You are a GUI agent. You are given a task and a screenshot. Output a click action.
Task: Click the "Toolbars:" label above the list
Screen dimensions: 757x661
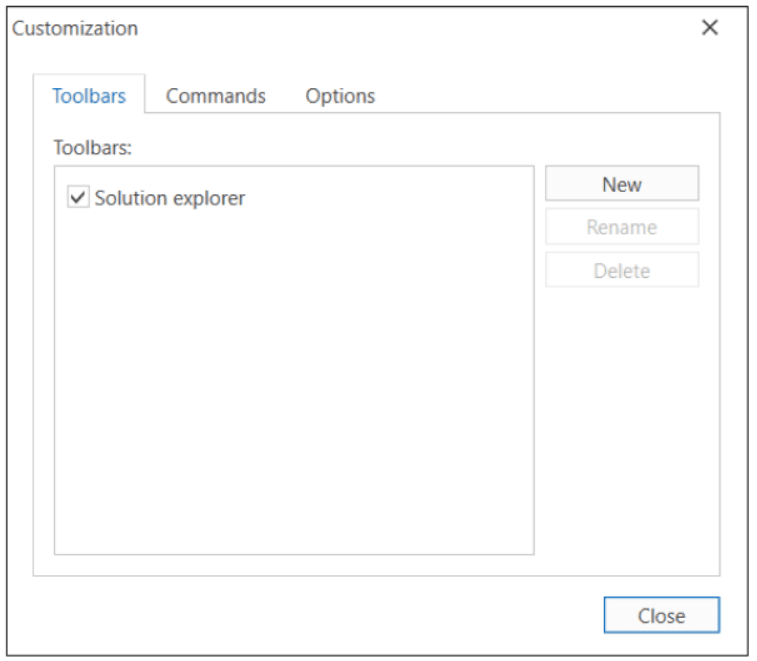[93, 147]
